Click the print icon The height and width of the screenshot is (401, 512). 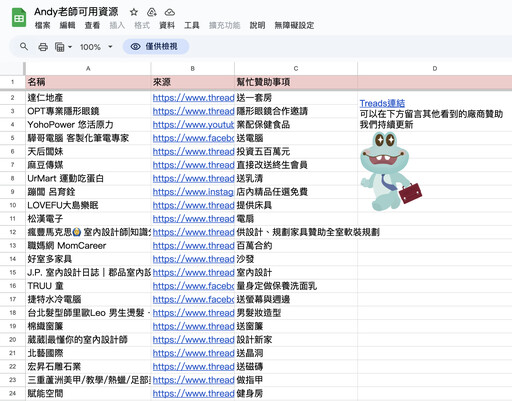point(43,47)
